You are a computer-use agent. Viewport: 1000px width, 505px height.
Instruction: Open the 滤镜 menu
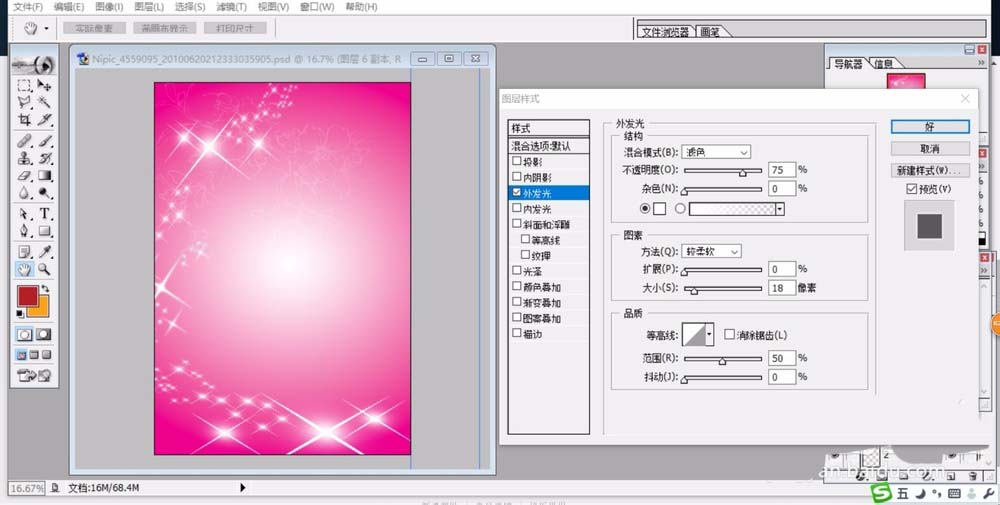click(231, 7)
